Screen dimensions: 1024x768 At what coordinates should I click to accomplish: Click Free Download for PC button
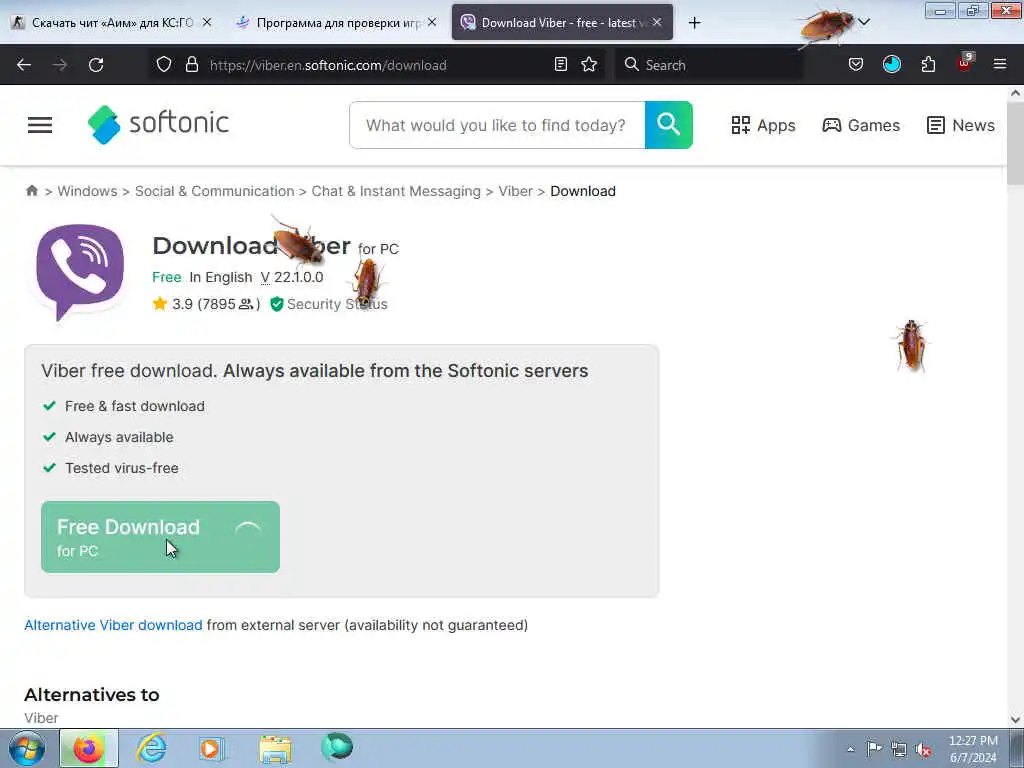pyautogui.click(x=160, y=537)
